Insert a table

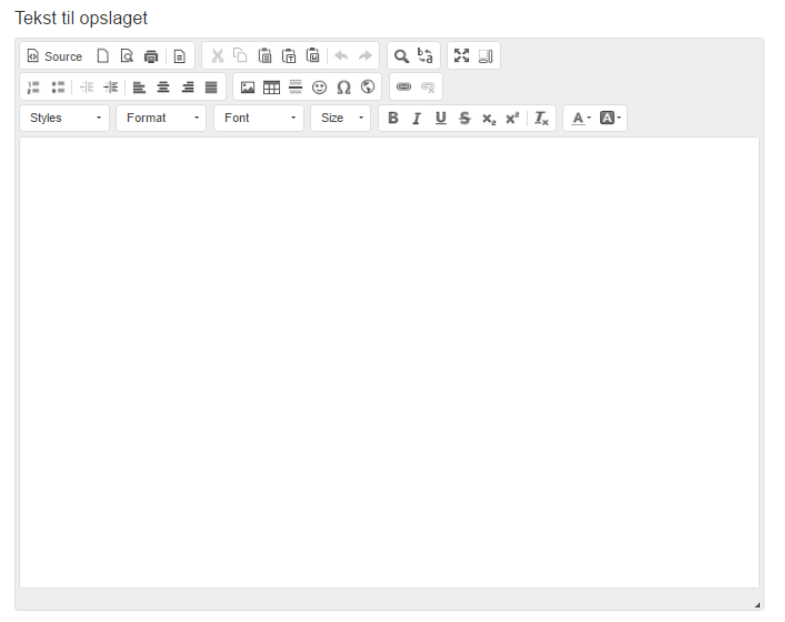tap(271, 87)
